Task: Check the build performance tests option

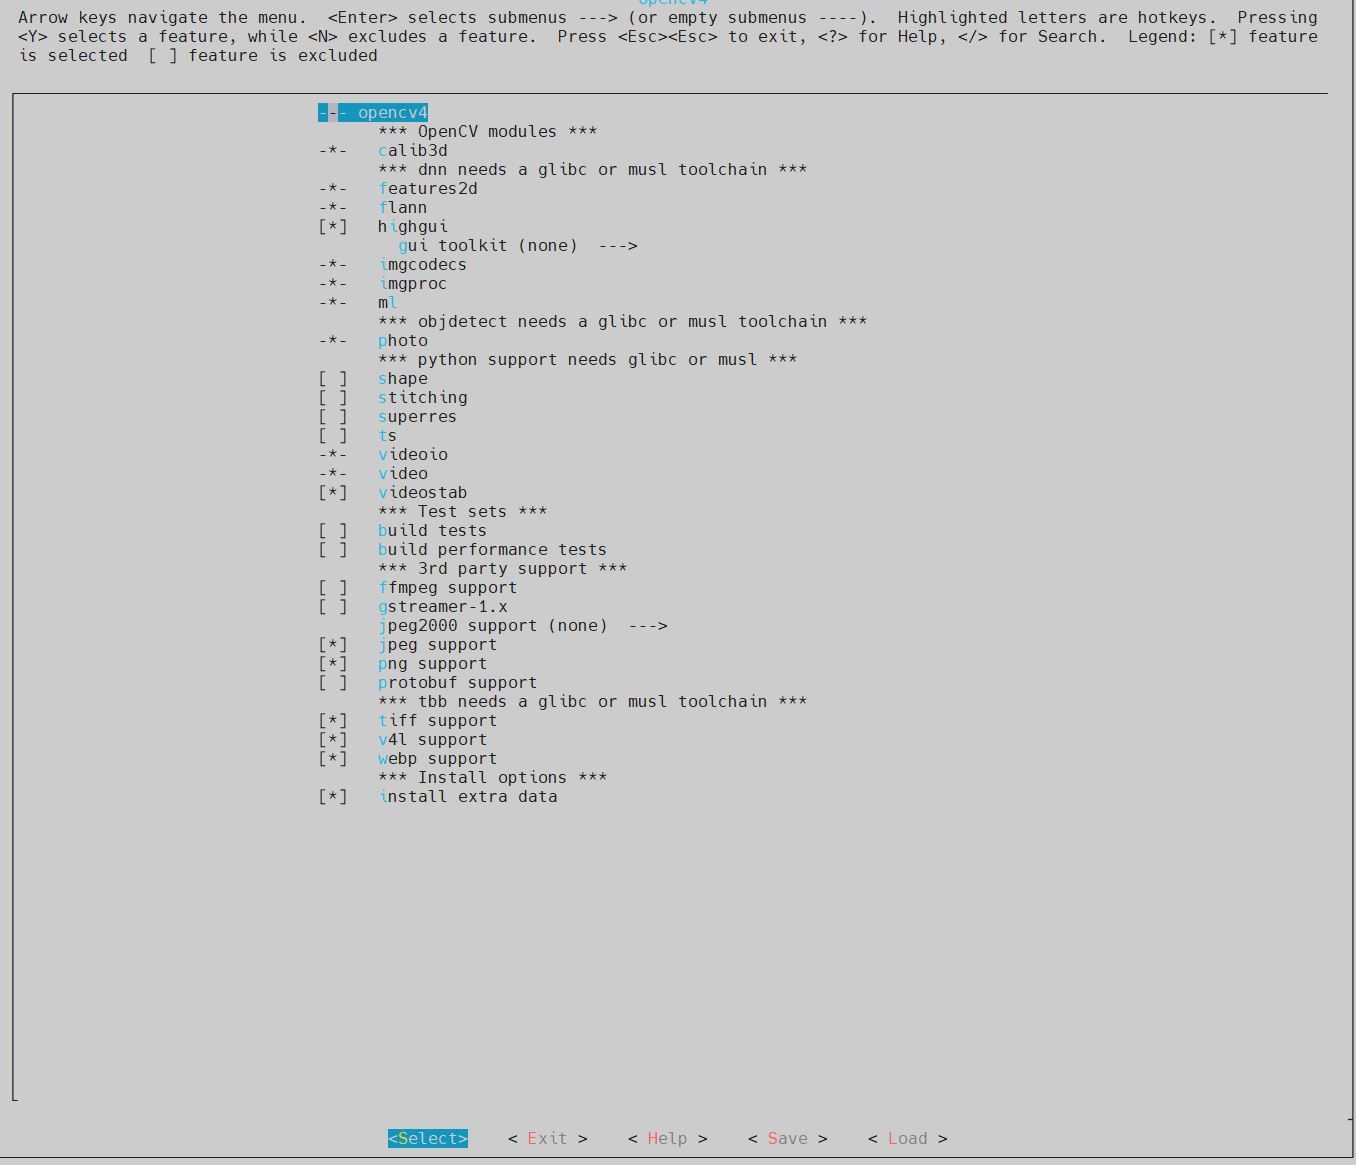Action: point(333,550)
